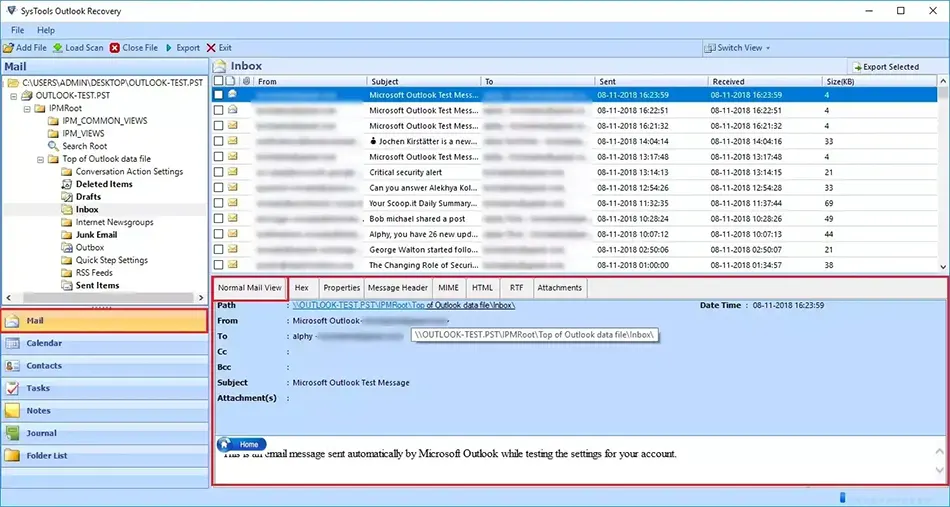Check the box for Bob michael shared post
Viewport: 950px width, 507px height.
[x=218, y=218]
